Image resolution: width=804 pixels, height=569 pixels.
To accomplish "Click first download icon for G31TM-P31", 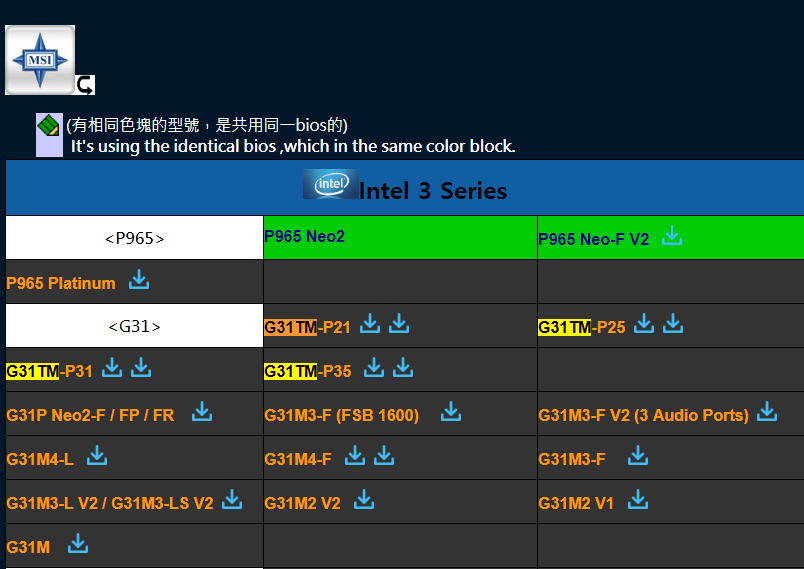I will (112, 368).
